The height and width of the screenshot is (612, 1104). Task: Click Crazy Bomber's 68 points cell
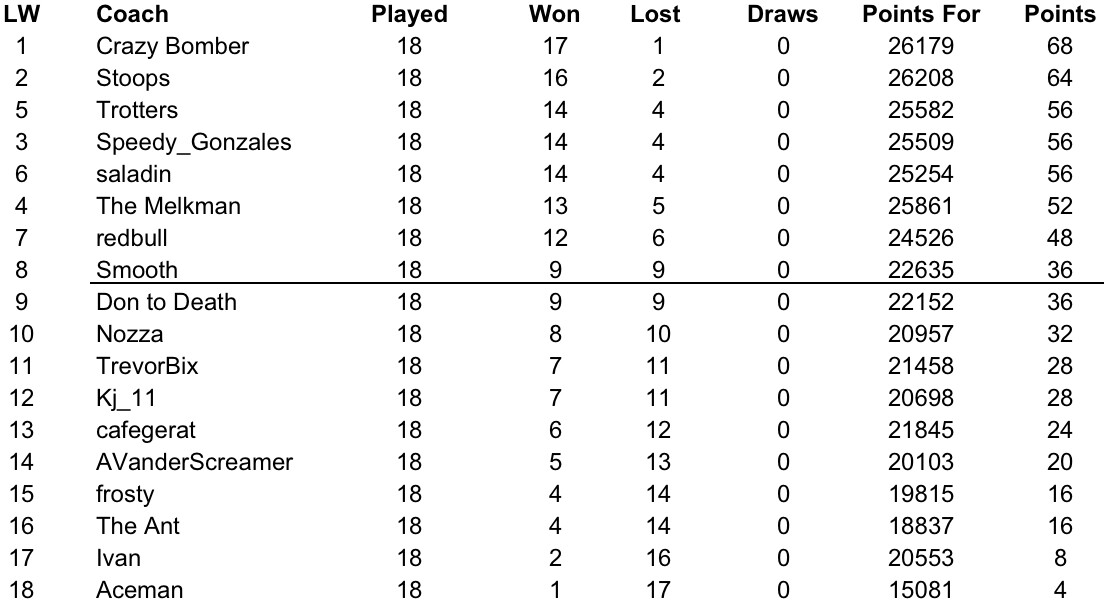[1060, 46]
